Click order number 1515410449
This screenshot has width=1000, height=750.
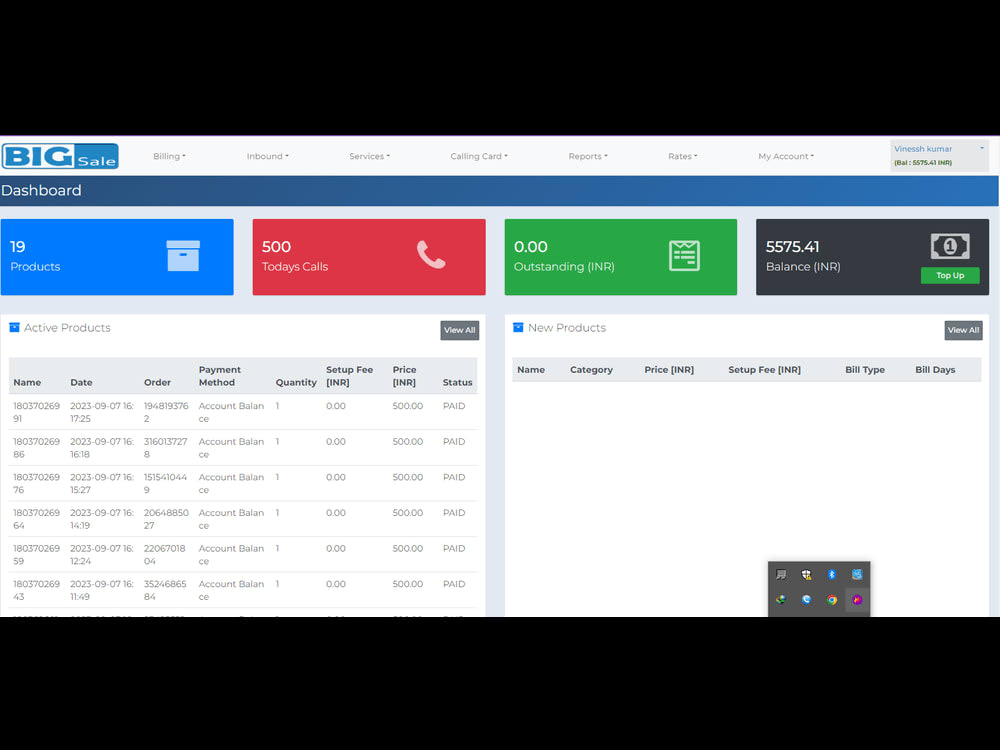tap(166, 484)
